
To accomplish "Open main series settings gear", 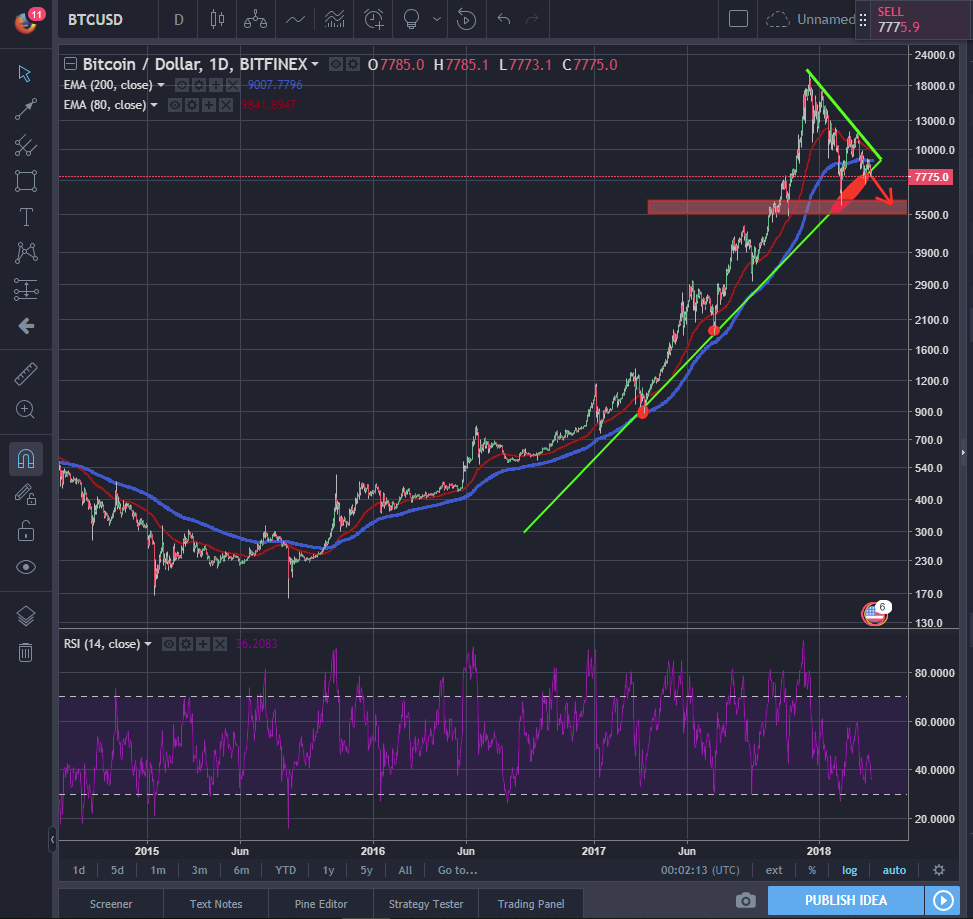I will coord(352,64).
